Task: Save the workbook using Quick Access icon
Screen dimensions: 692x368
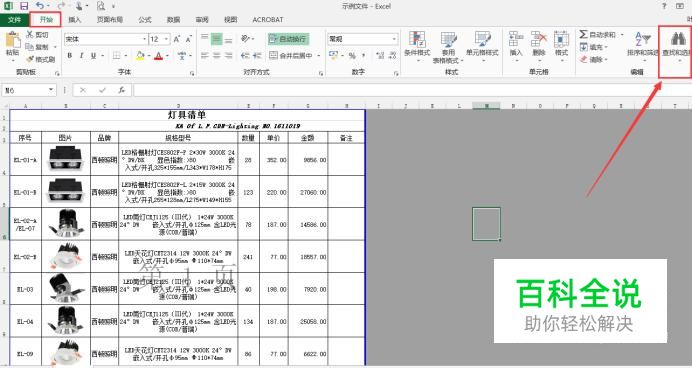Action: click(x=24, y=6)
